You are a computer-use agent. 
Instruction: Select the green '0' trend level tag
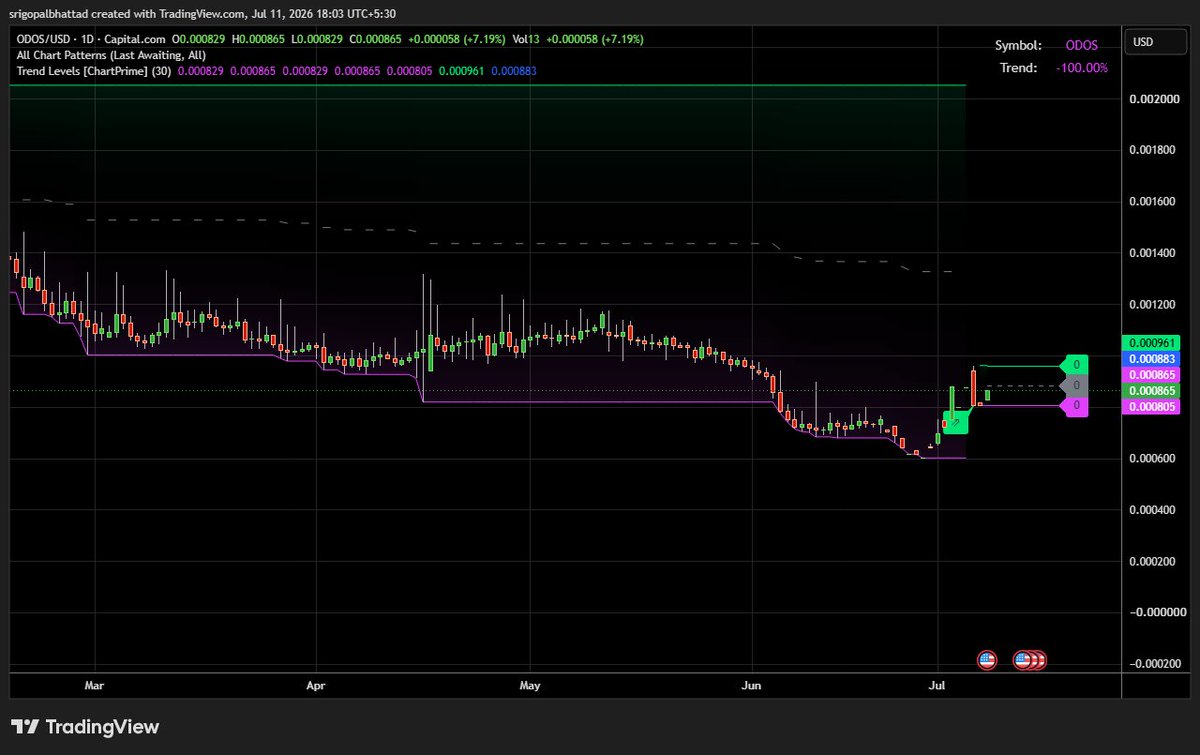click(1076, 365)
